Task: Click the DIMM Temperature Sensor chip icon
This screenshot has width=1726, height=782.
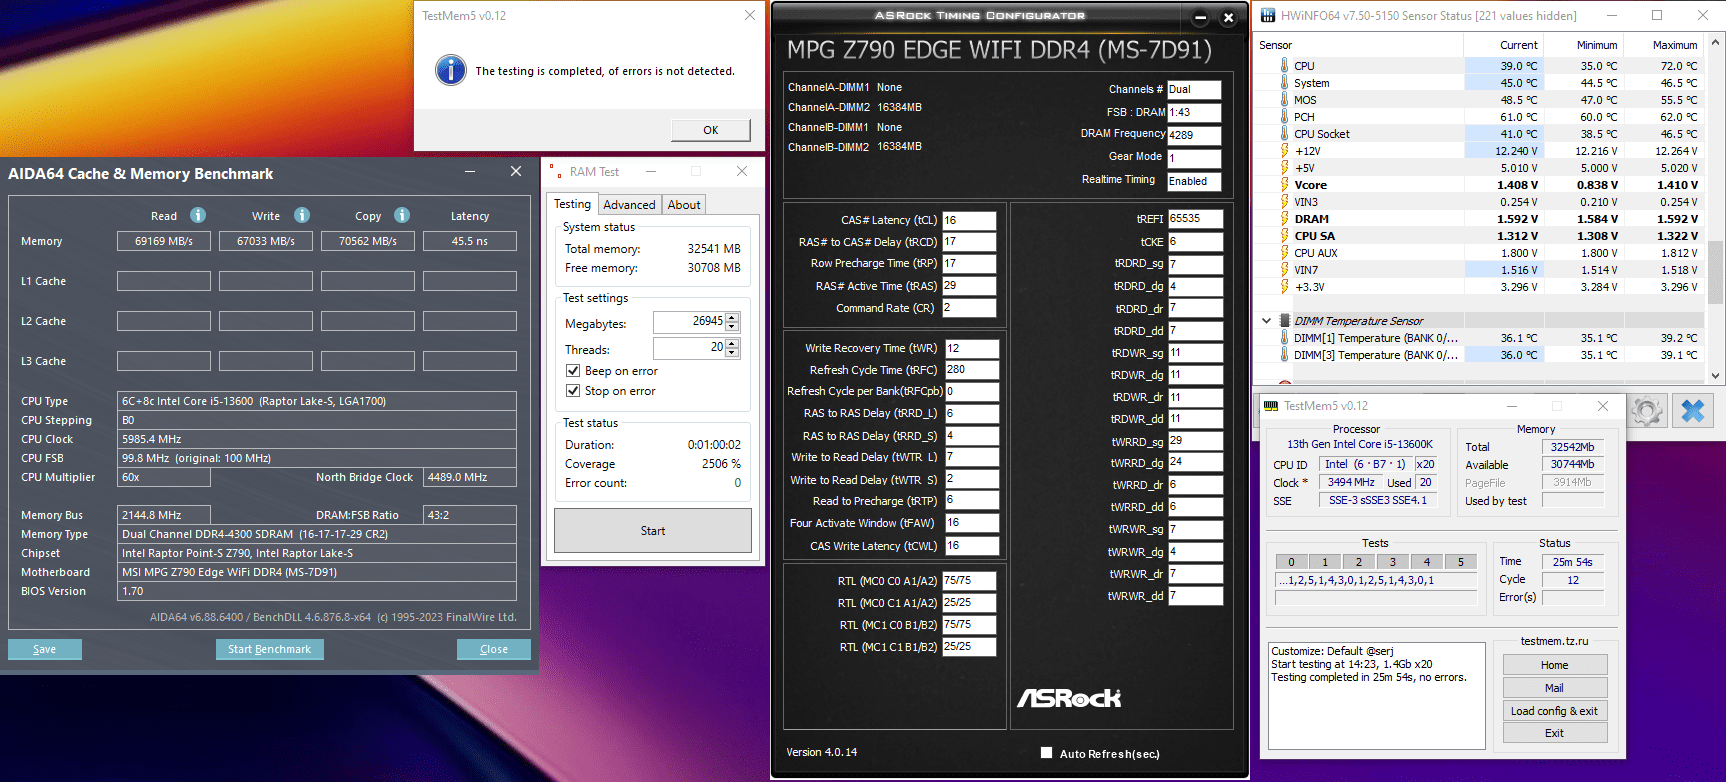Action: (x=1284, y=321)
